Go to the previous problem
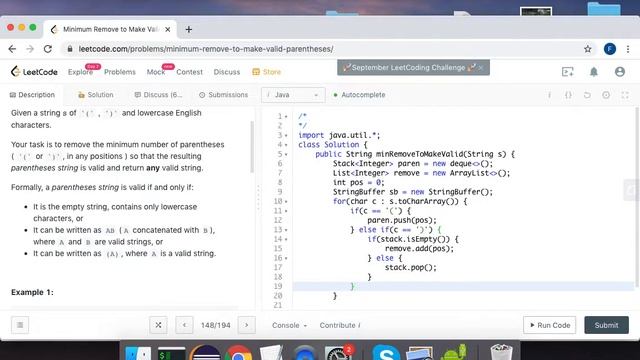The height and width of the screenshot is (360, 640). [x=184, y=325]
